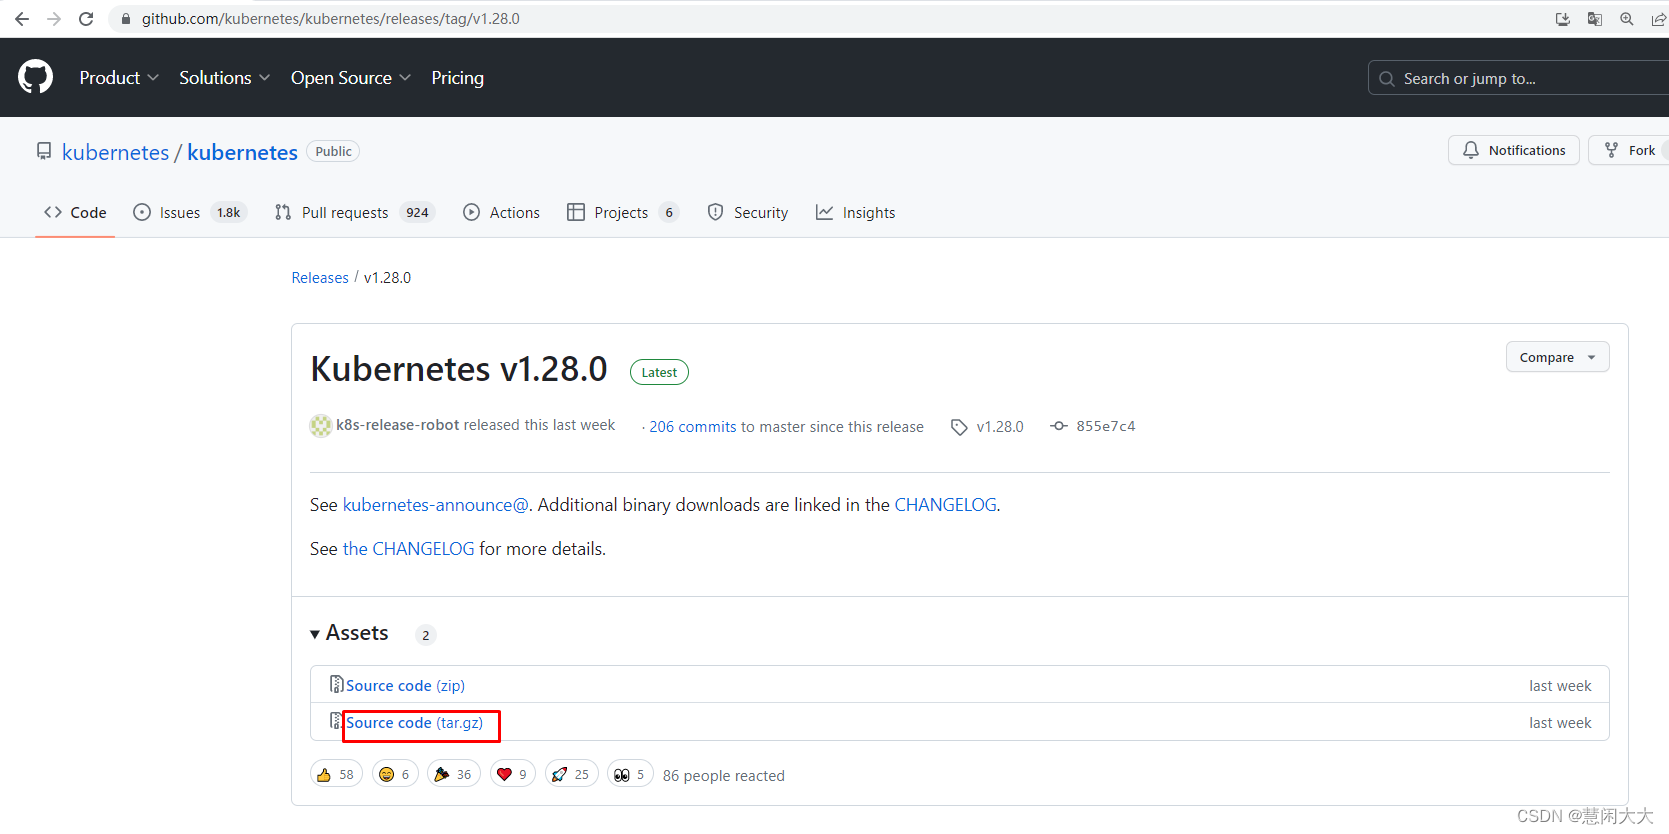
Task: Click the Public visibility badge
Action: [333, 151]
